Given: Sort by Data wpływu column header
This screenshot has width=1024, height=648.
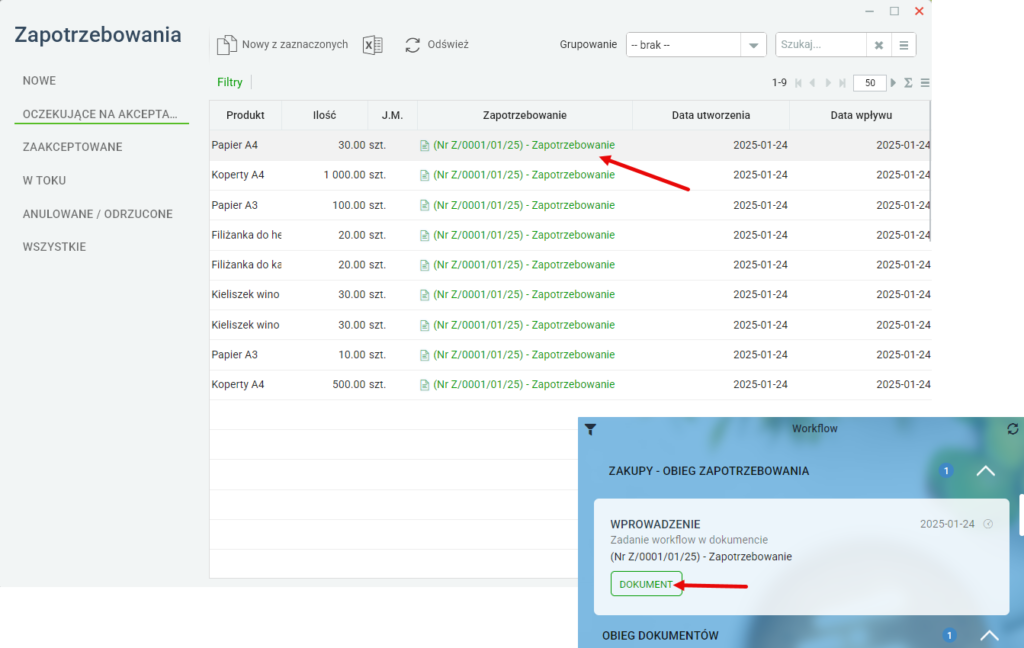Looking at the screenshot, I should click(861, 115).
